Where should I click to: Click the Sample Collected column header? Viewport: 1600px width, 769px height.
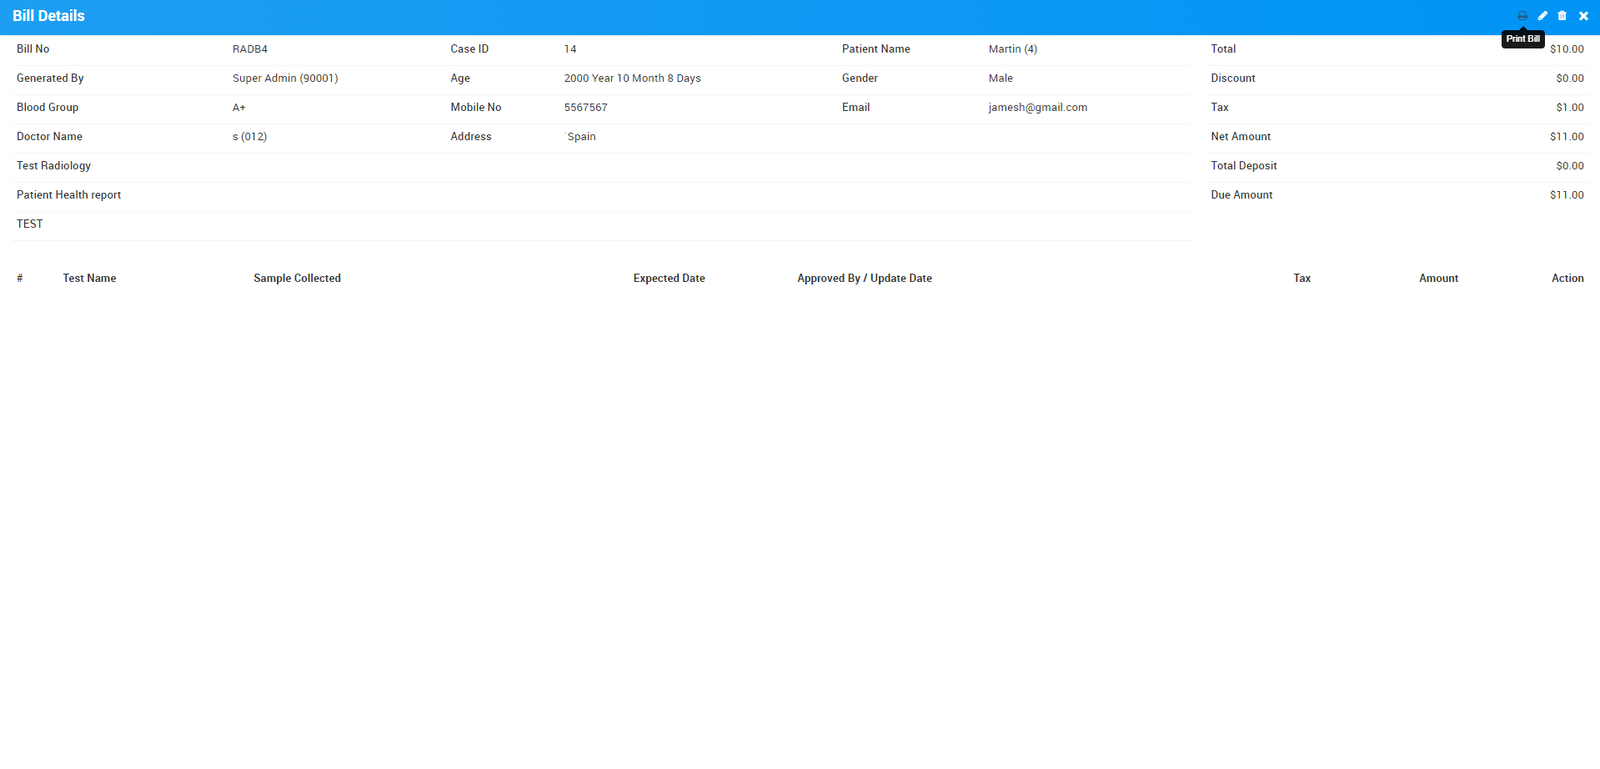pos(297,278)
